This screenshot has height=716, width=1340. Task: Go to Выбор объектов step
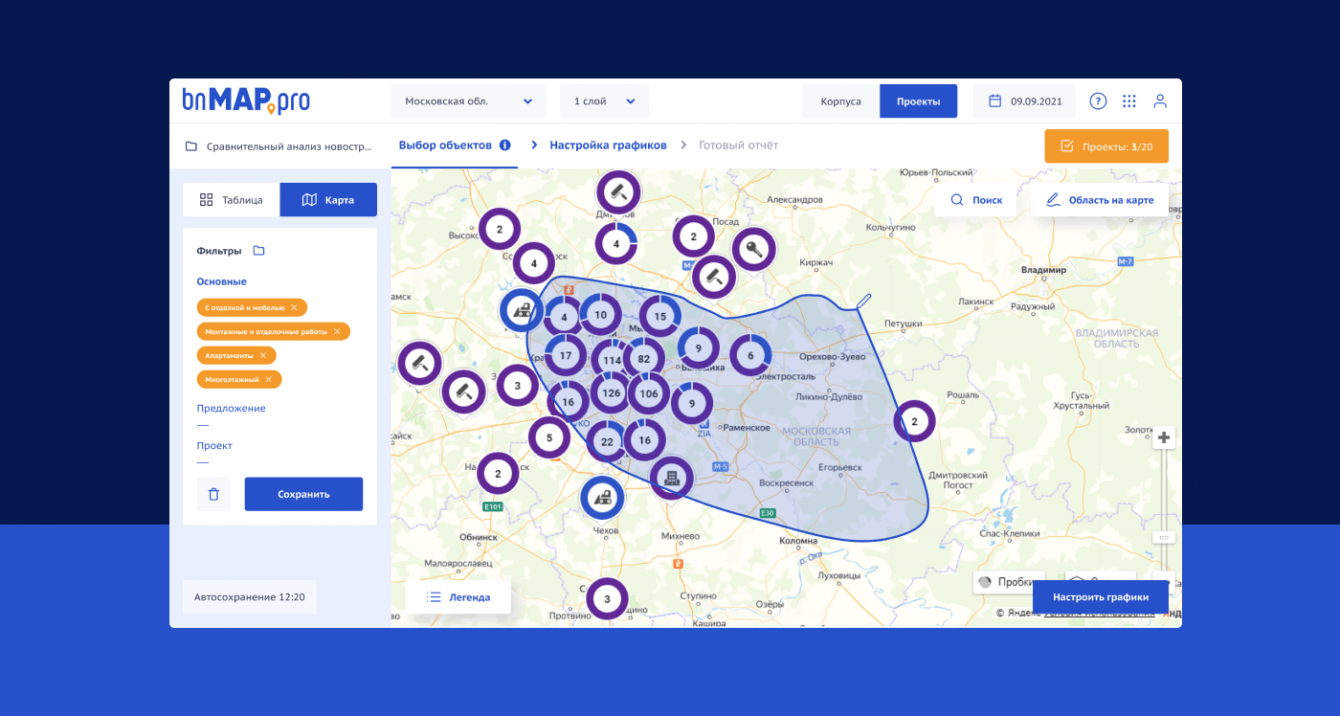coord(445,145)
